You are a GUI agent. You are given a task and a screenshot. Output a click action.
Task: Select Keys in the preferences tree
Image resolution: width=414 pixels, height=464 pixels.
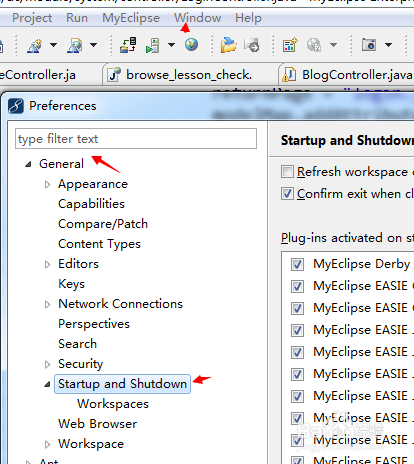point(71,284)
